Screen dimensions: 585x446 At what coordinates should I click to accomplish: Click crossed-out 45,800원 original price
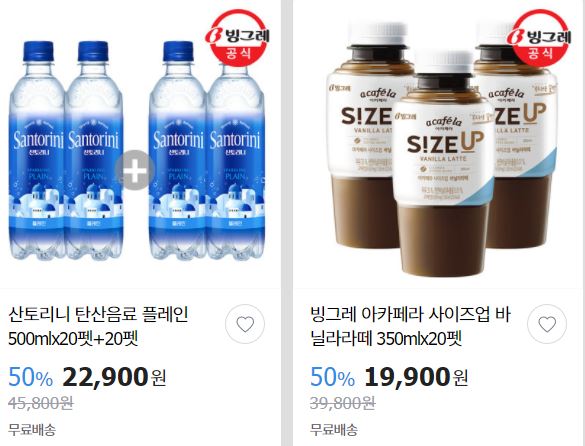[x=41, y=403]
